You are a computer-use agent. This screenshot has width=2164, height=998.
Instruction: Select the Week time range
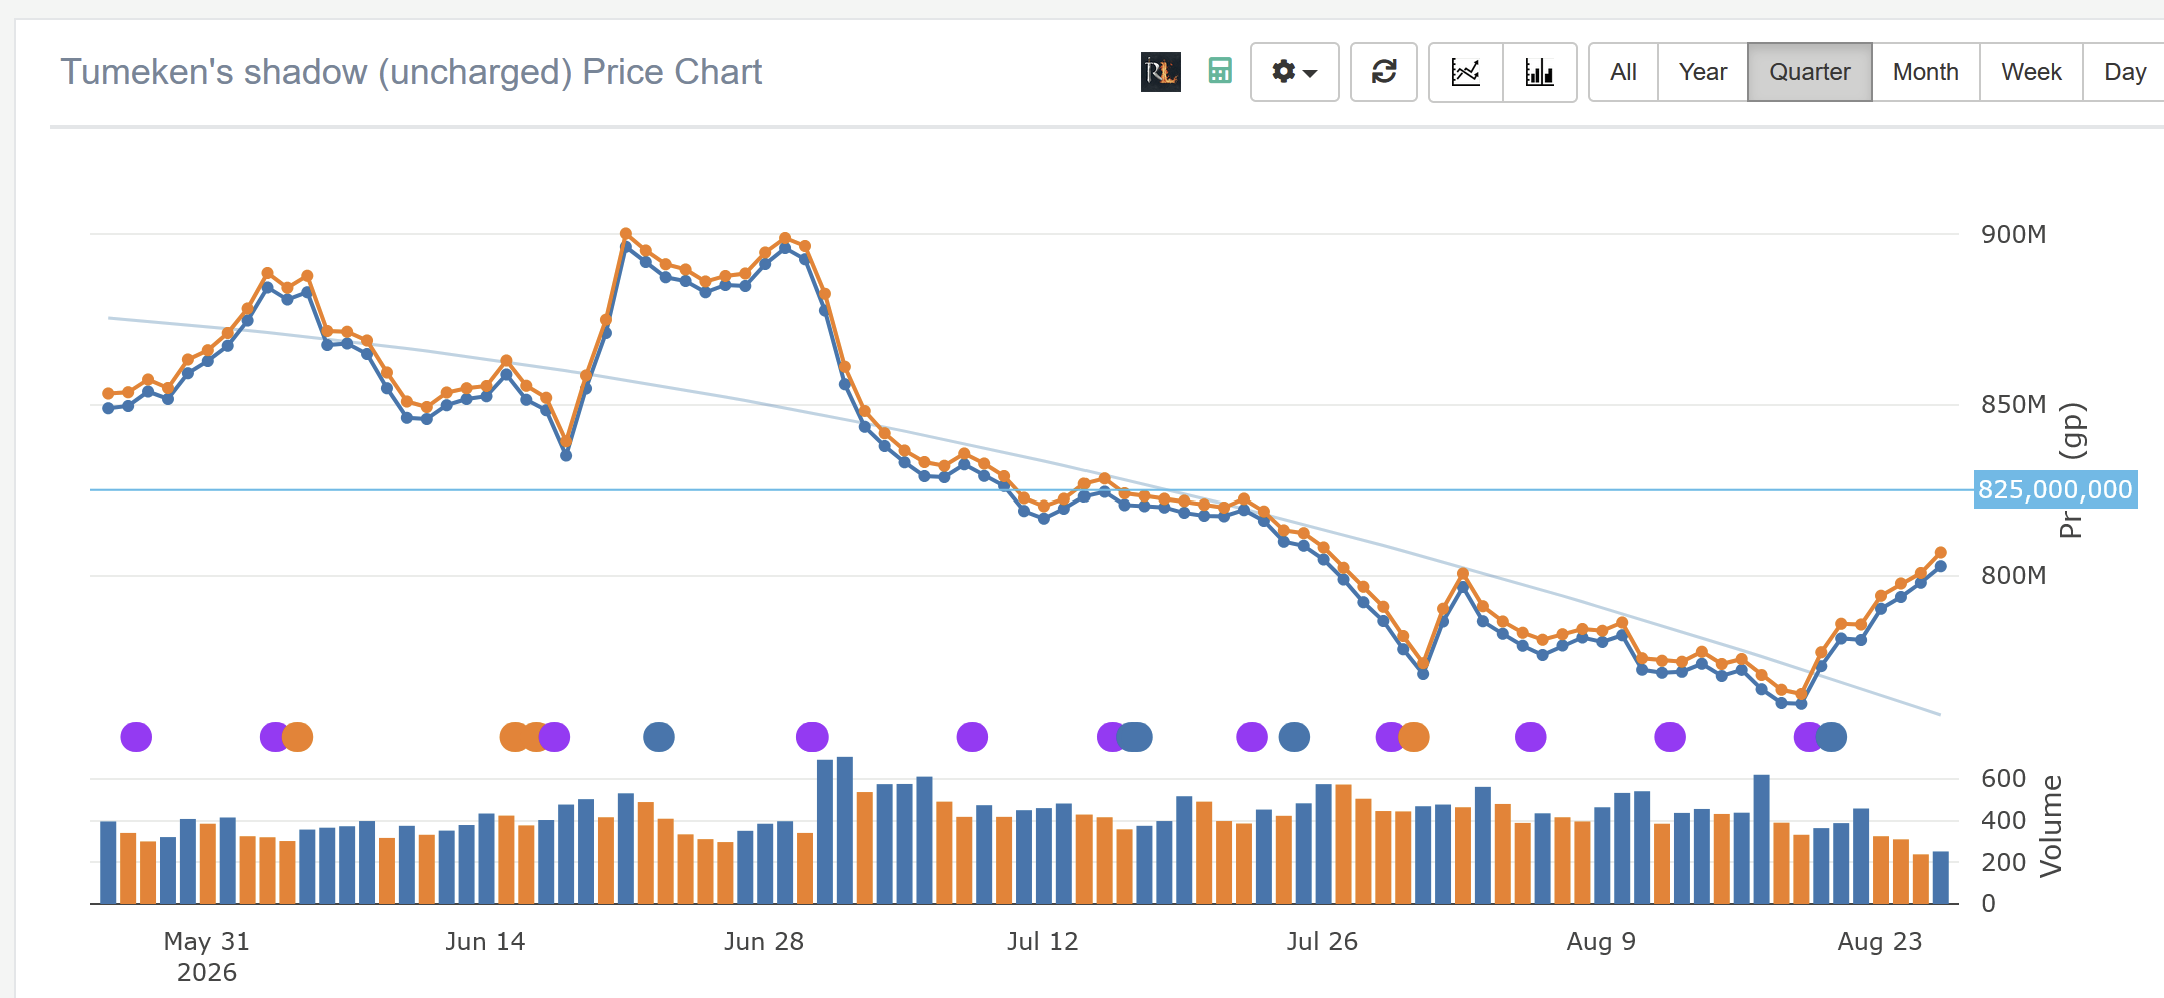click(x=2031, y=72)
